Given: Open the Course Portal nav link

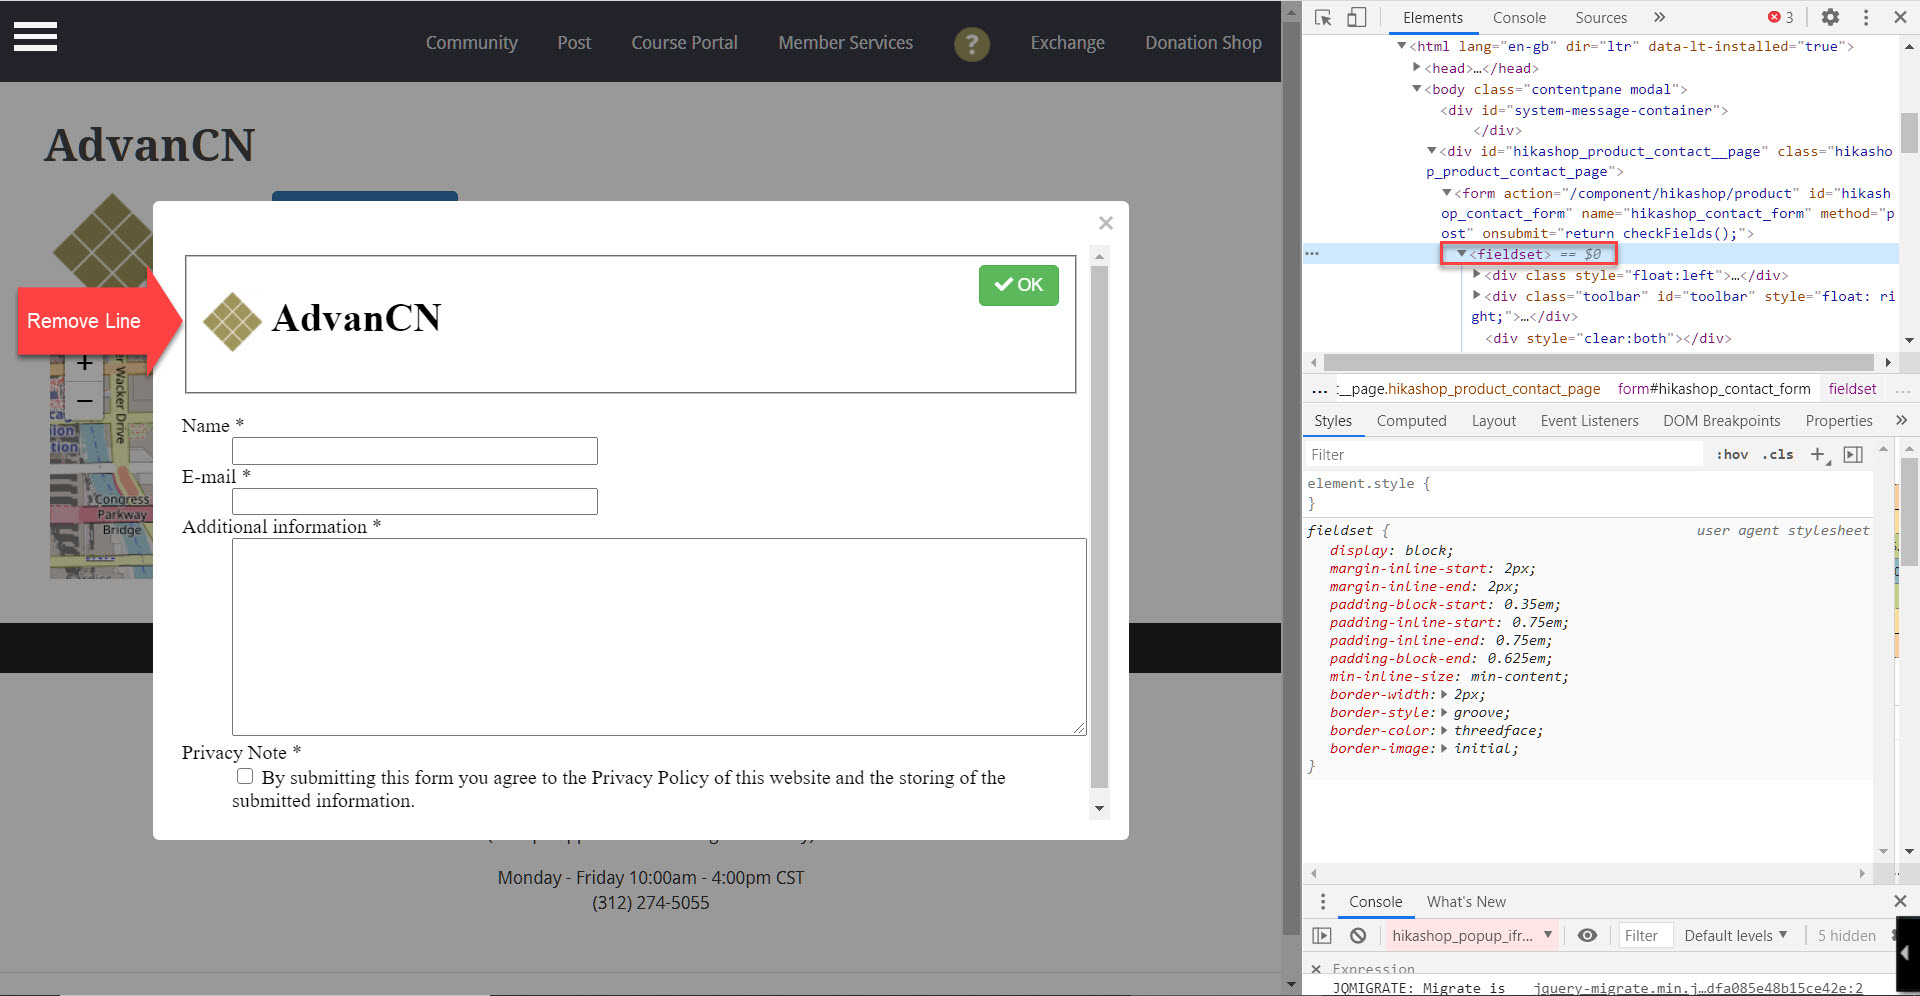Looking at the screenshot, I should pos(684,43).
